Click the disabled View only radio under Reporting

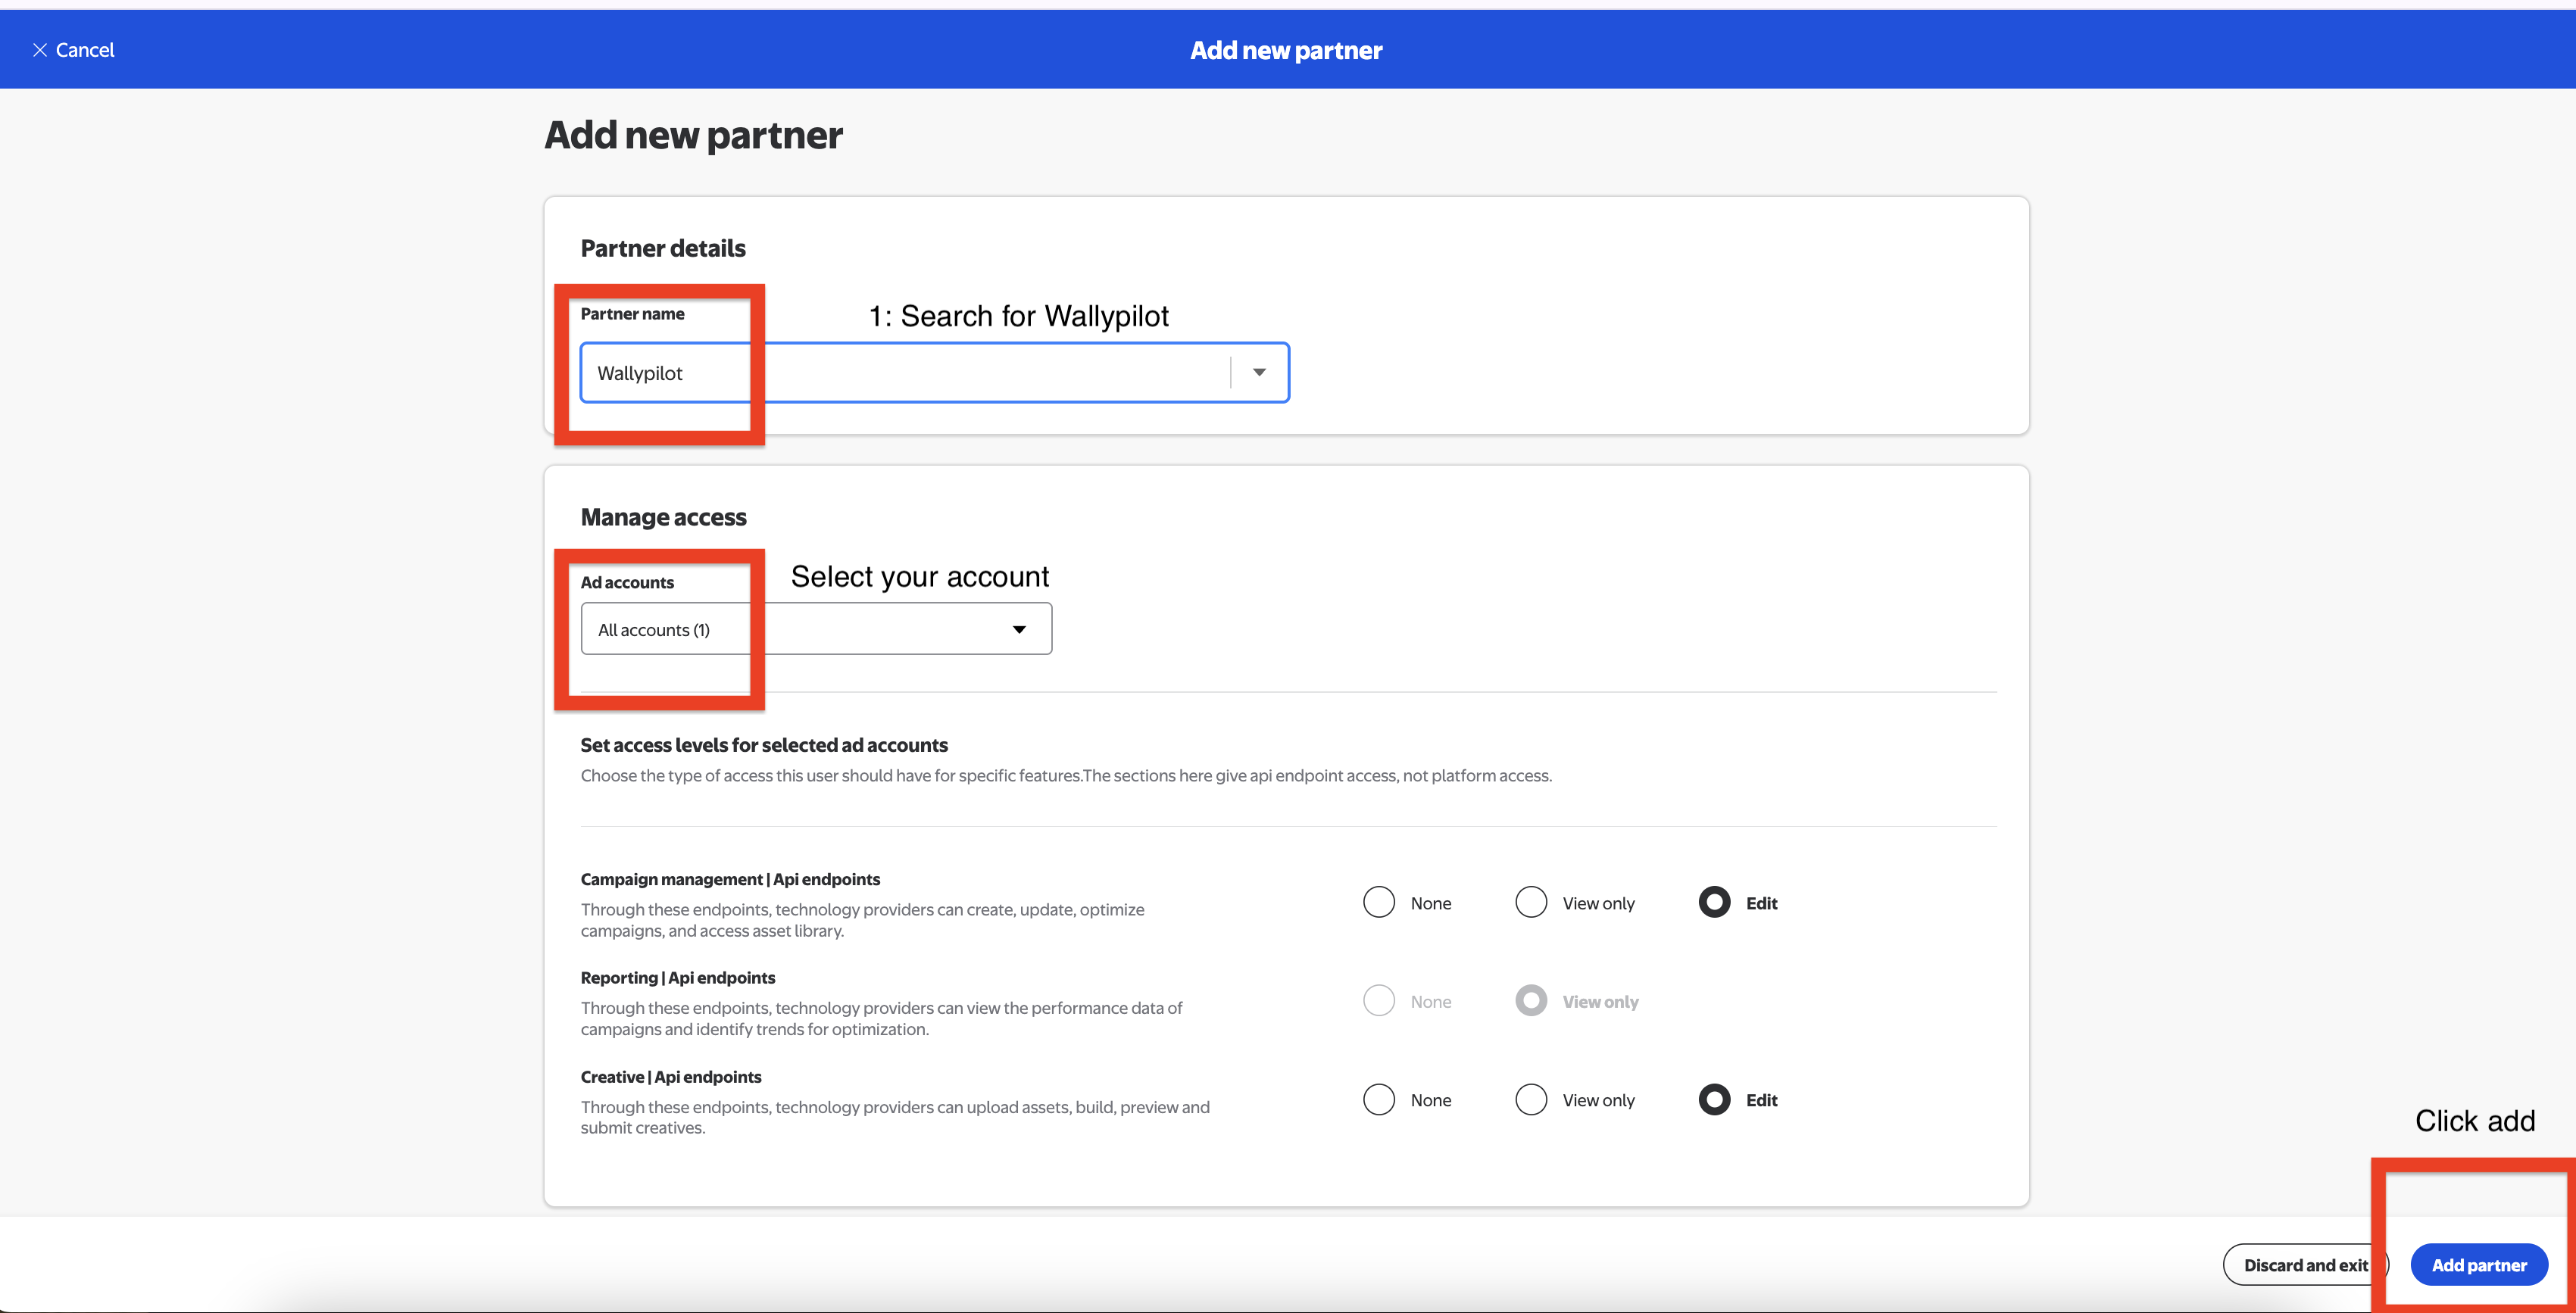(1531, 1000)
